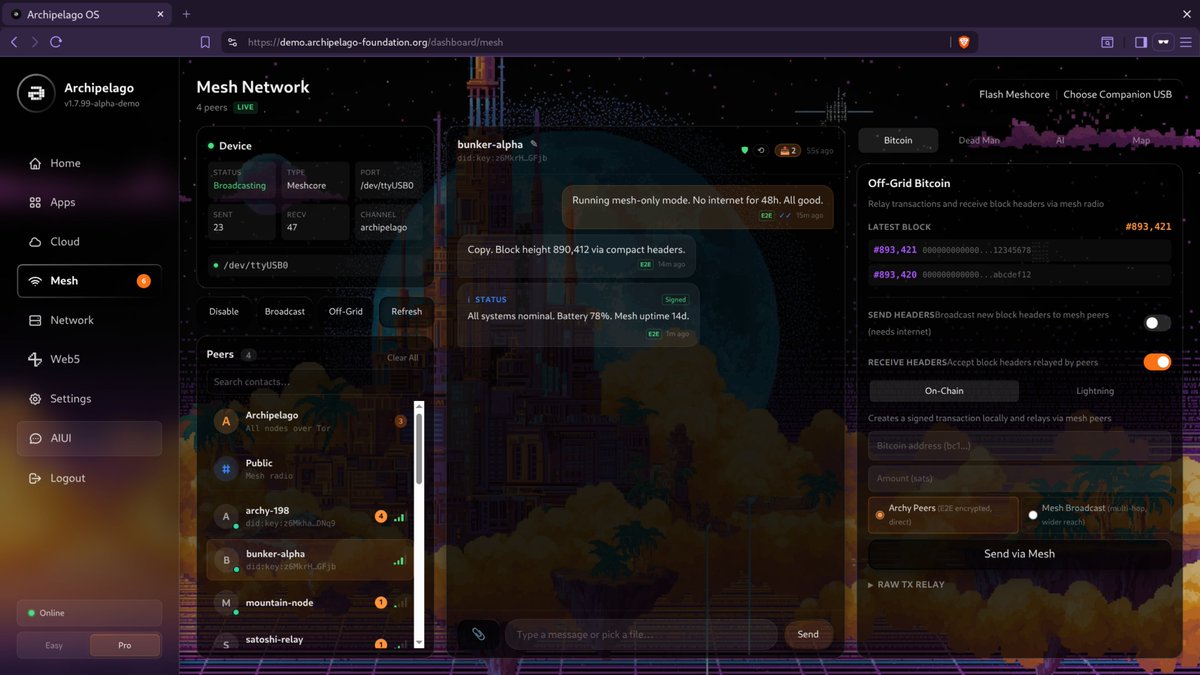Viewport: 1200px width, 675px height.
Task: Select the On-Chain transaction type
Action: [944, 391]
